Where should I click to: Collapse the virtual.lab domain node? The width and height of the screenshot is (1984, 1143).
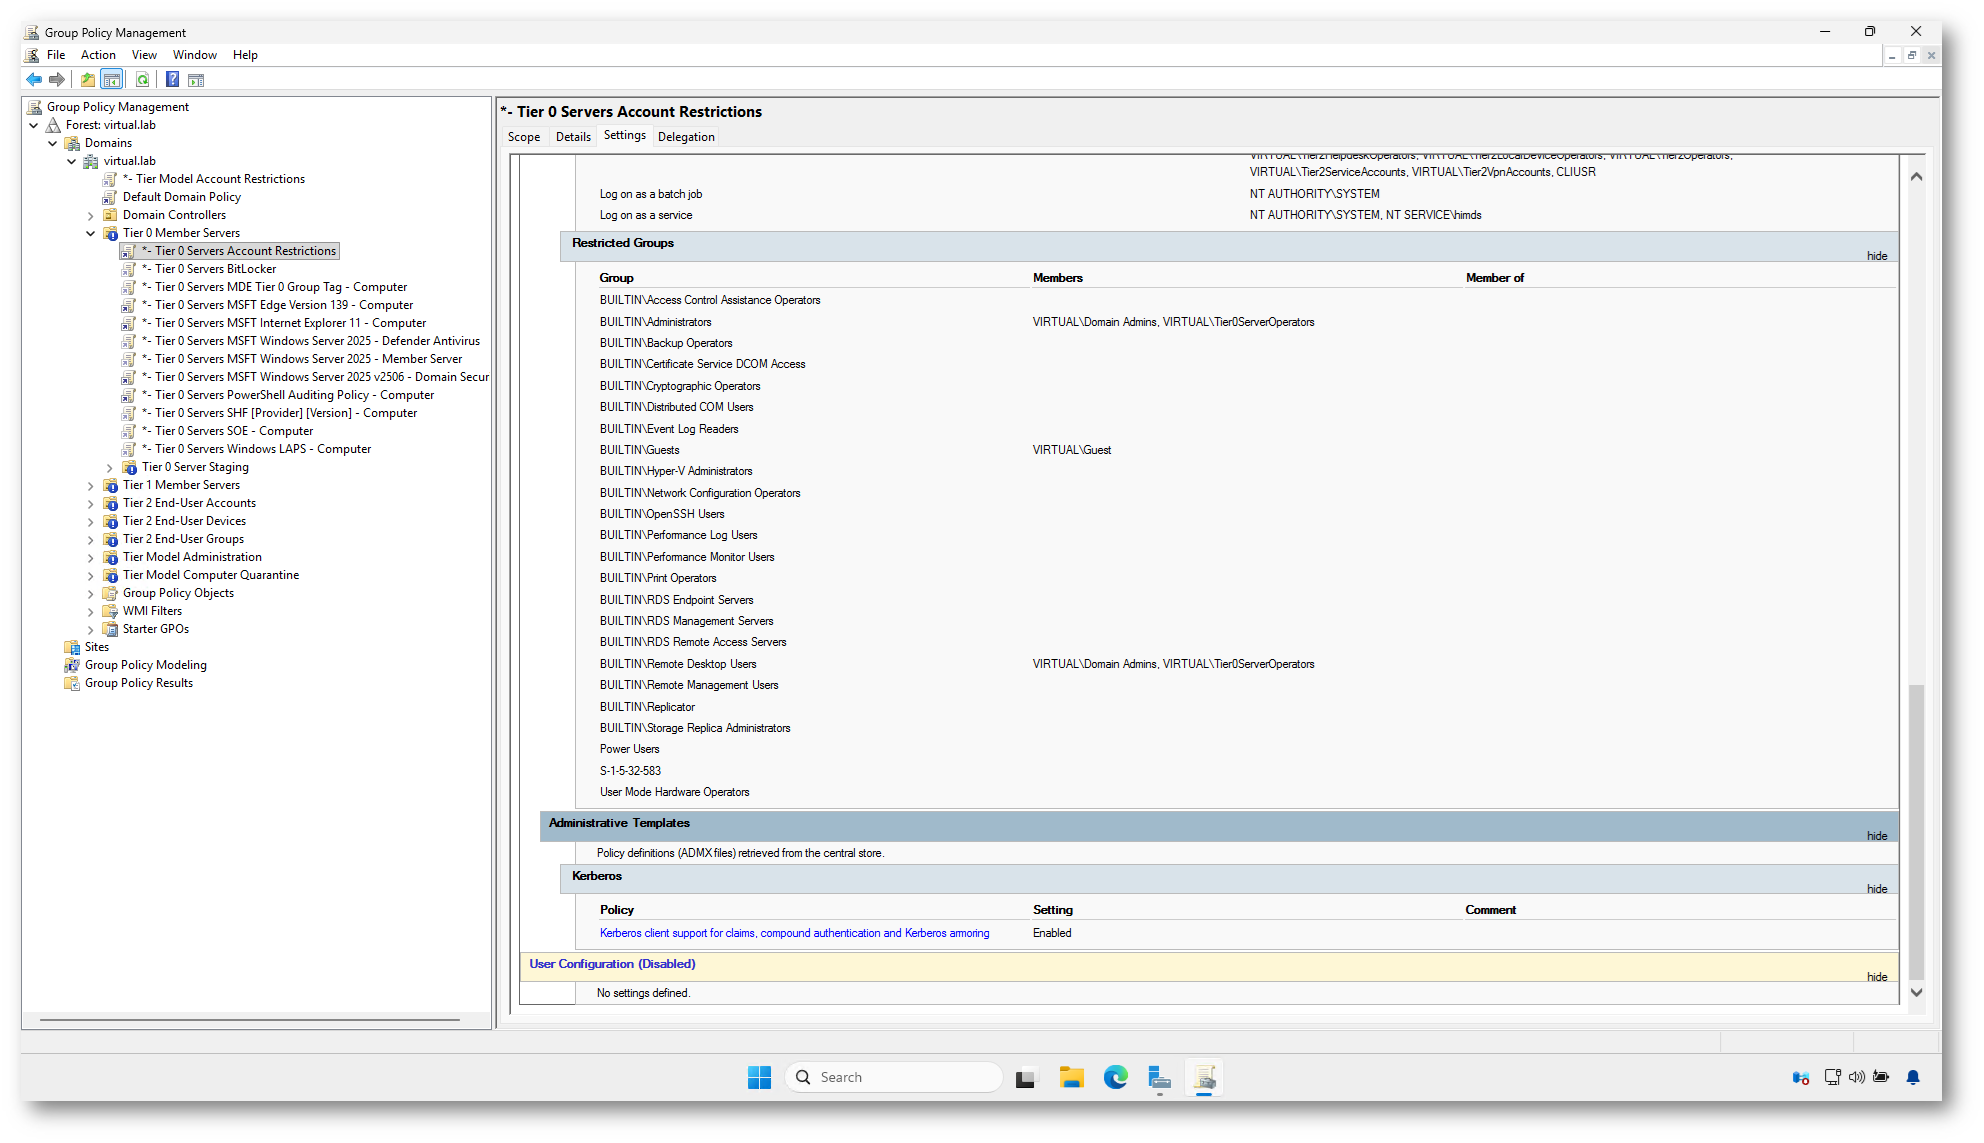pos(72,162)
